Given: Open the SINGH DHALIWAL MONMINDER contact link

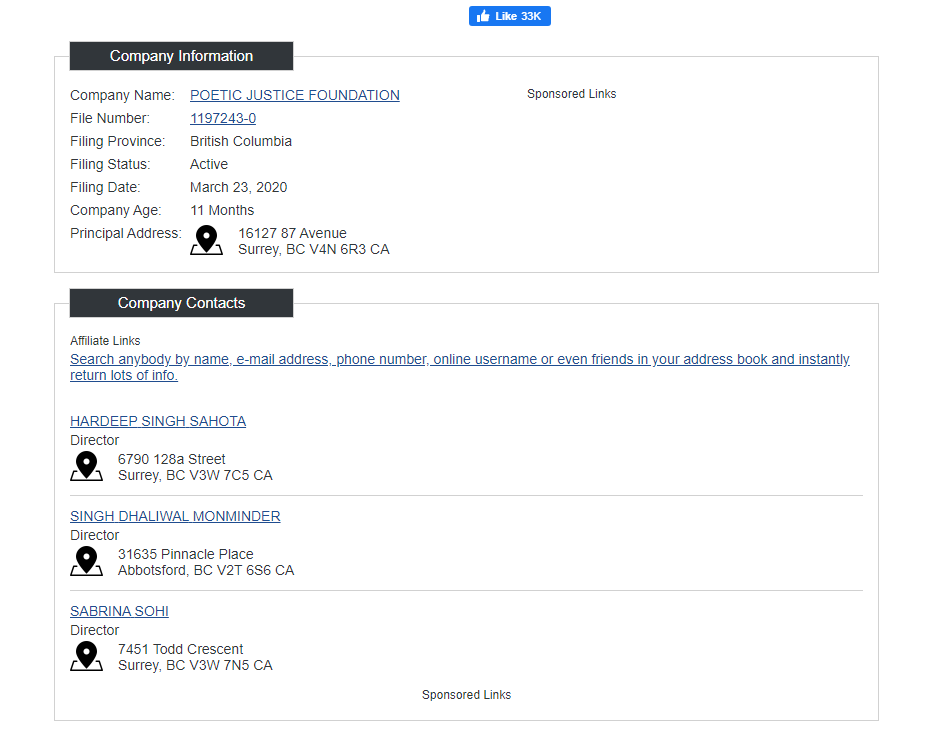Looking at the screenshot, I should coord(175,516).
